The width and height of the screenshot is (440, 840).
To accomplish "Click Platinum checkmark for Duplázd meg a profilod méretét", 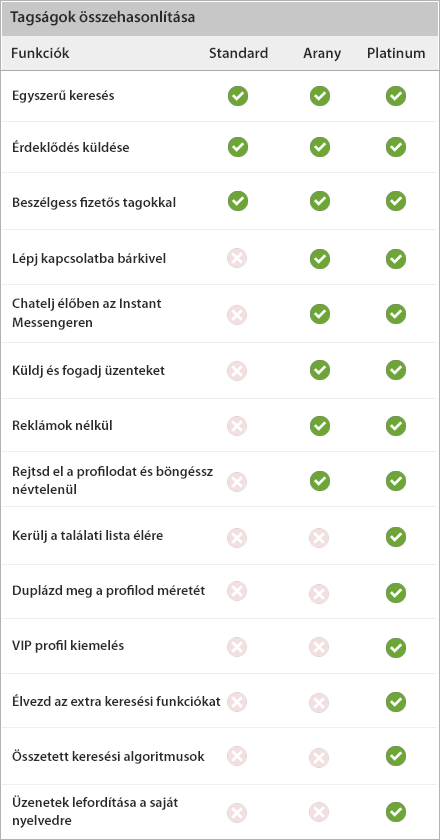I will (x=396, y=593).
